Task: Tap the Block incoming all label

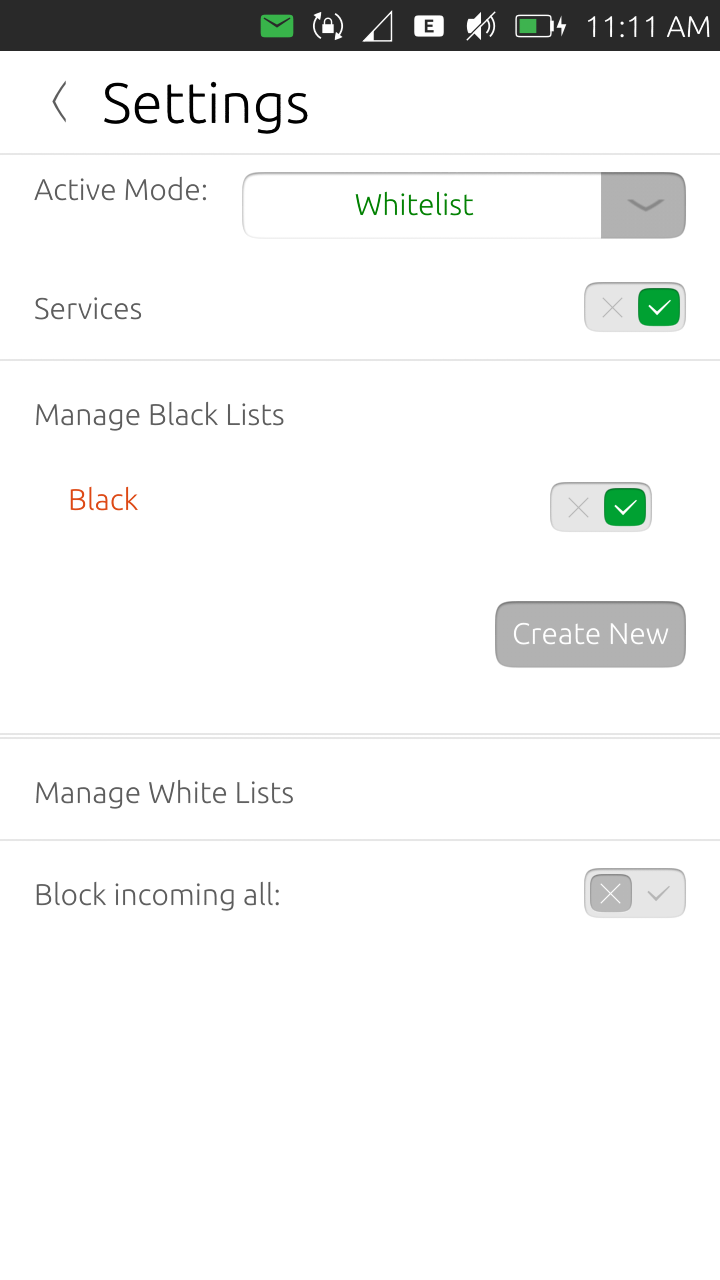Action: point(157,895)
